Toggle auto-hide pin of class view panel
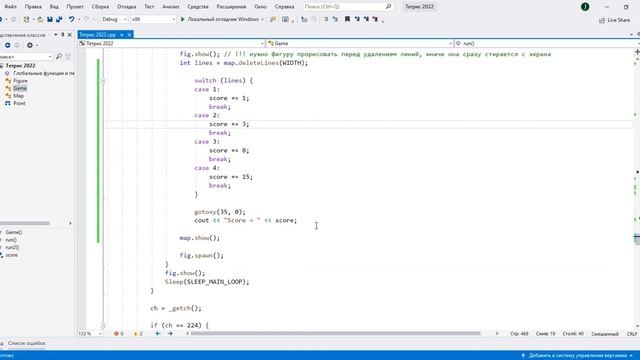This screenshot has height=360, width=640. 62,35
